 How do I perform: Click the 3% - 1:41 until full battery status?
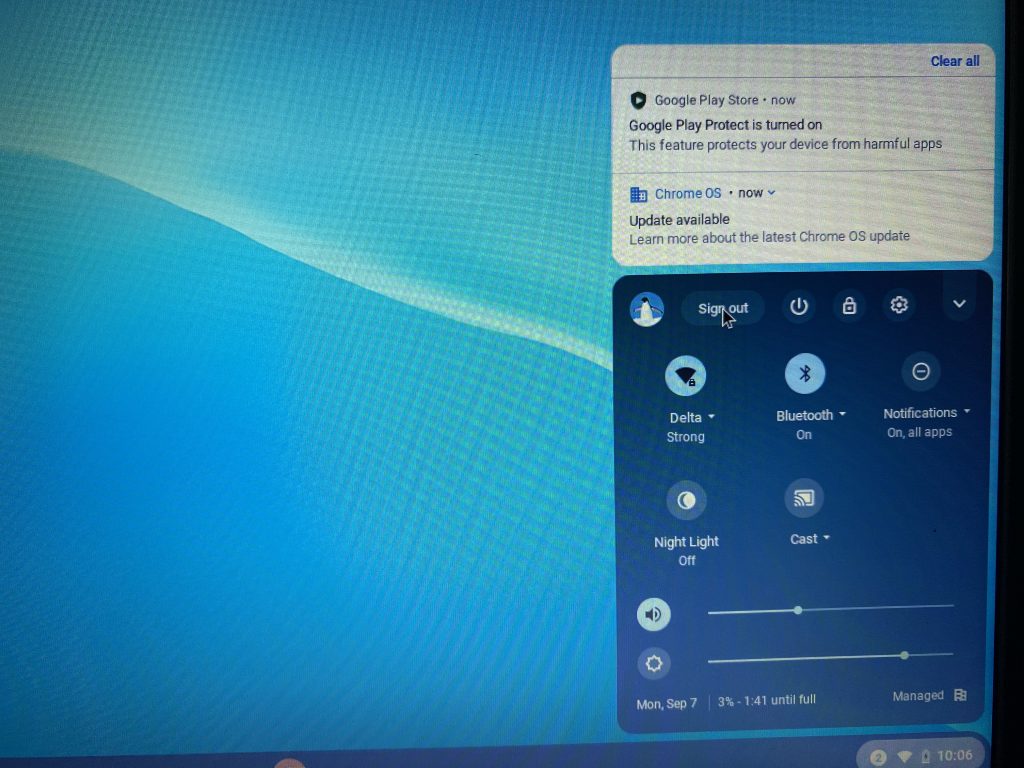click(x=767, y=701)
